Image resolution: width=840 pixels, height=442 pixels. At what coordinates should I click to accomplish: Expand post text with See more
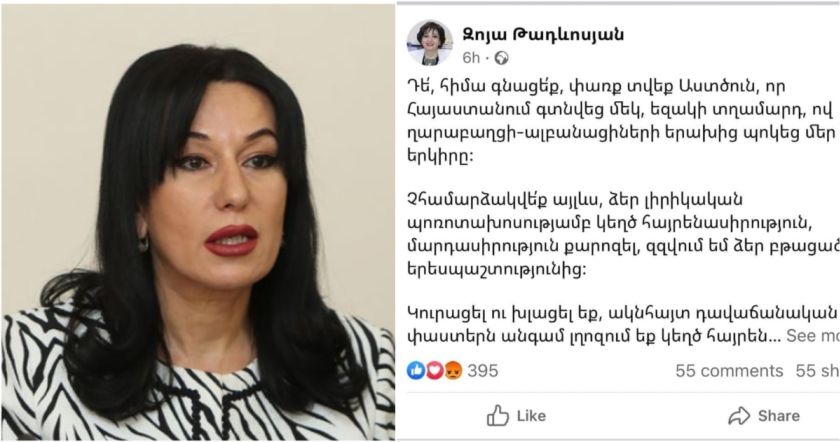pyautogui.click(x=813, y=336)
